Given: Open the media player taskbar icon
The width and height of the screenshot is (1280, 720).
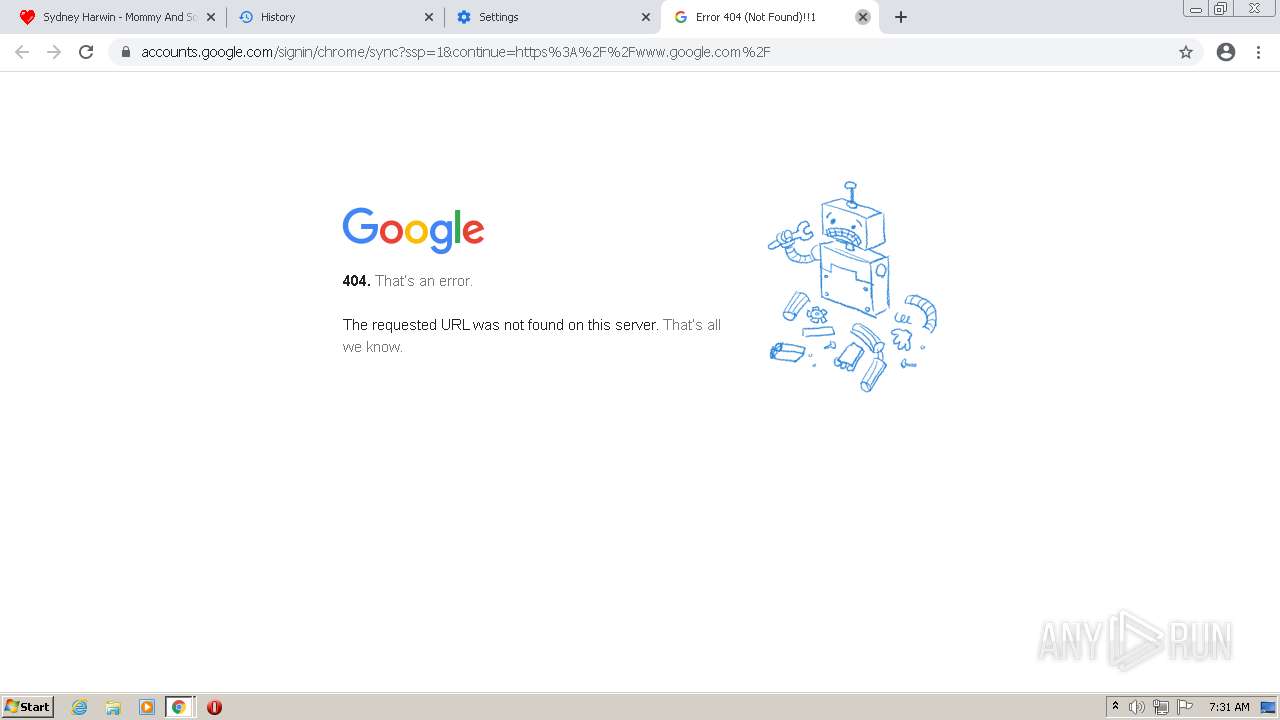Looking at the screenshot, I should tap(146, 707).
